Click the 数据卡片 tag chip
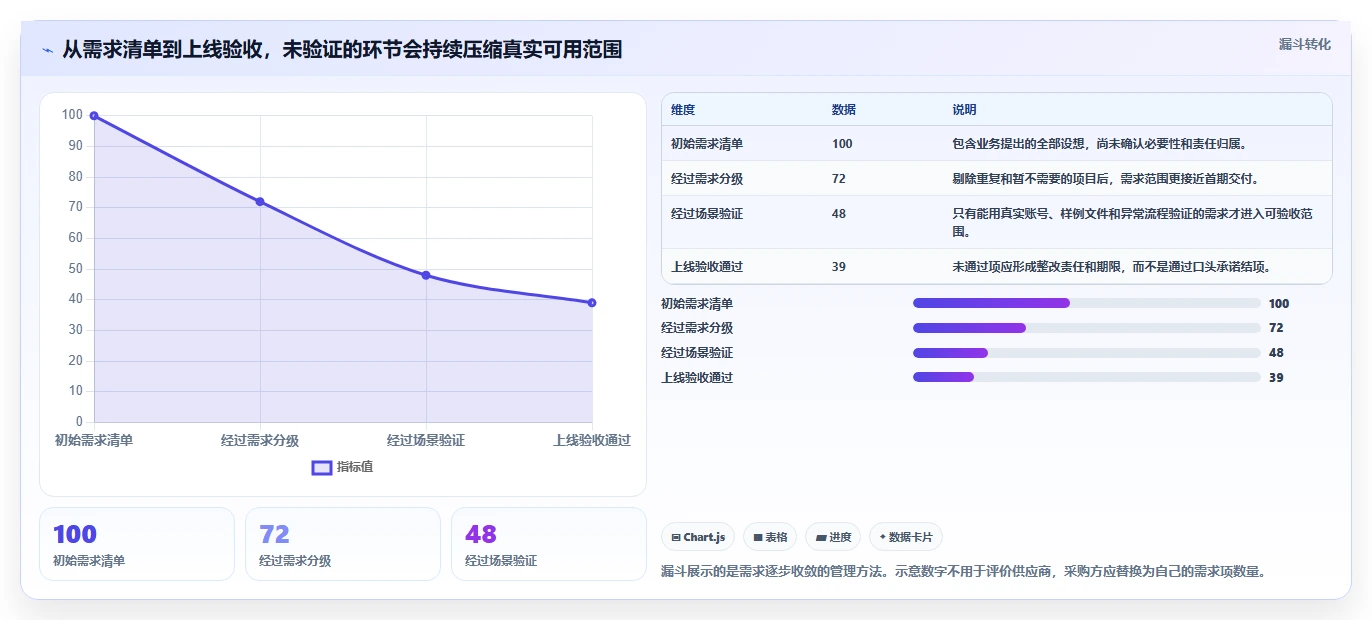The width and height of the screenshot is (1372, 620). pos(906,537)
